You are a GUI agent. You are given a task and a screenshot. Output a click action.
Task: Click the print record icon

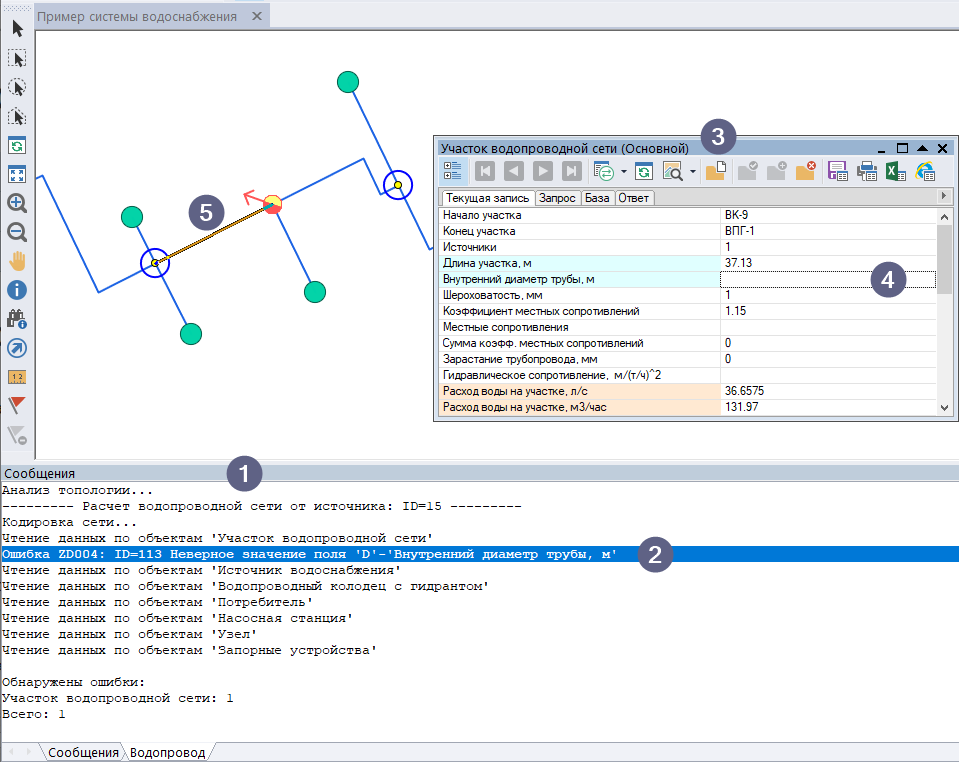[867, 172]
